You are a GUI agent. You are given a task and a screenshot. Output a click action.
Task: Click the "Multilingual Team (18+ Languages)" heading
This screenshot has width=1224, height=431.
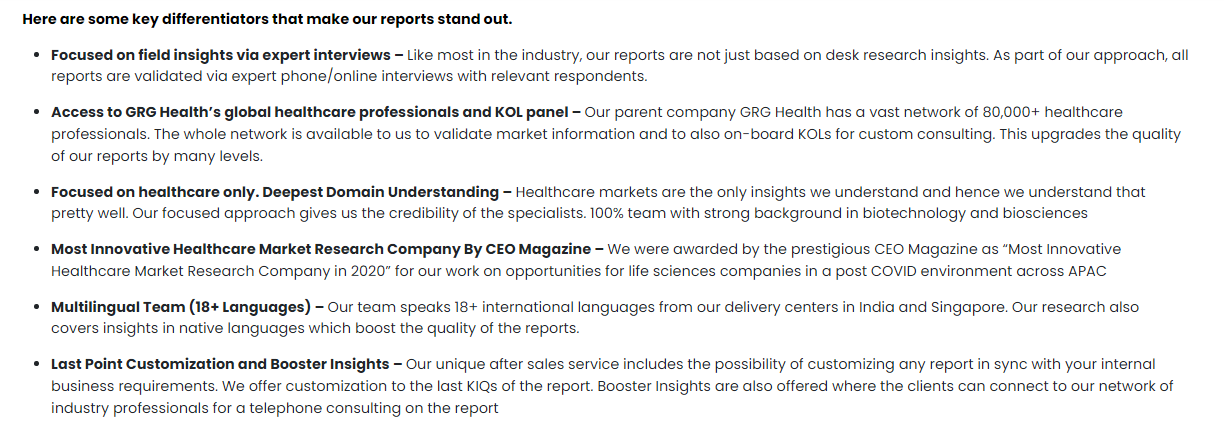click(179, 307)
